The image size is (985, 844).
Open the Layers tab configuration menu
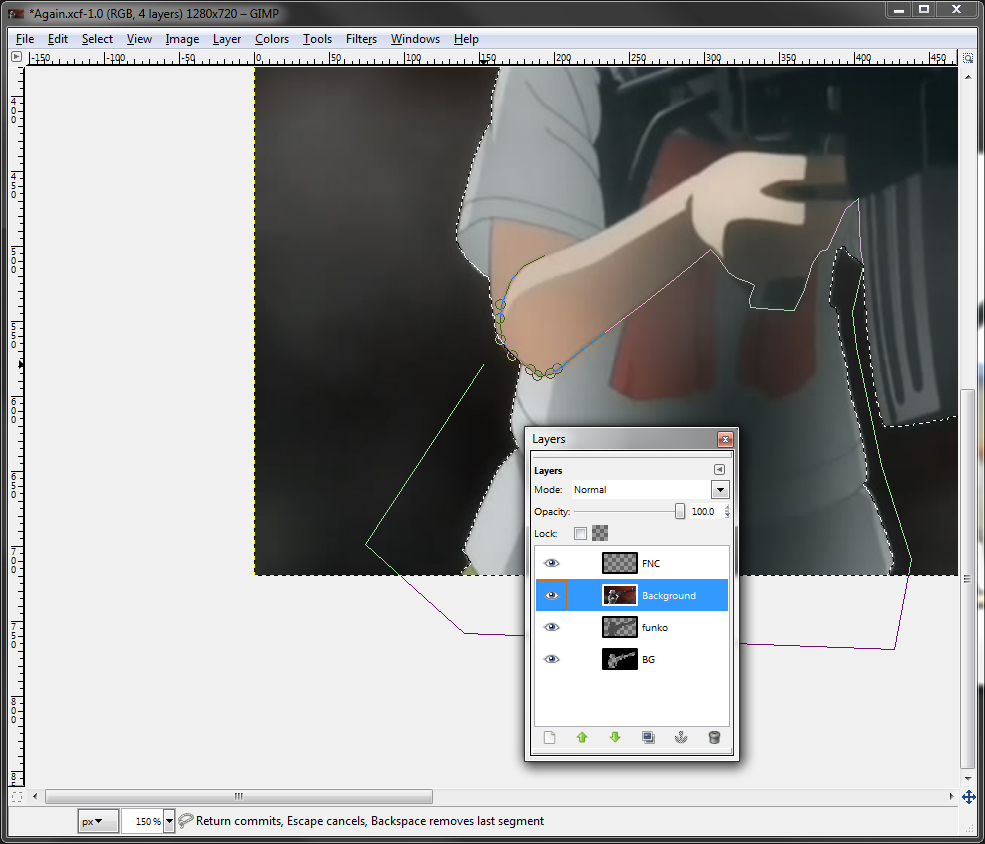coord(719,470)
